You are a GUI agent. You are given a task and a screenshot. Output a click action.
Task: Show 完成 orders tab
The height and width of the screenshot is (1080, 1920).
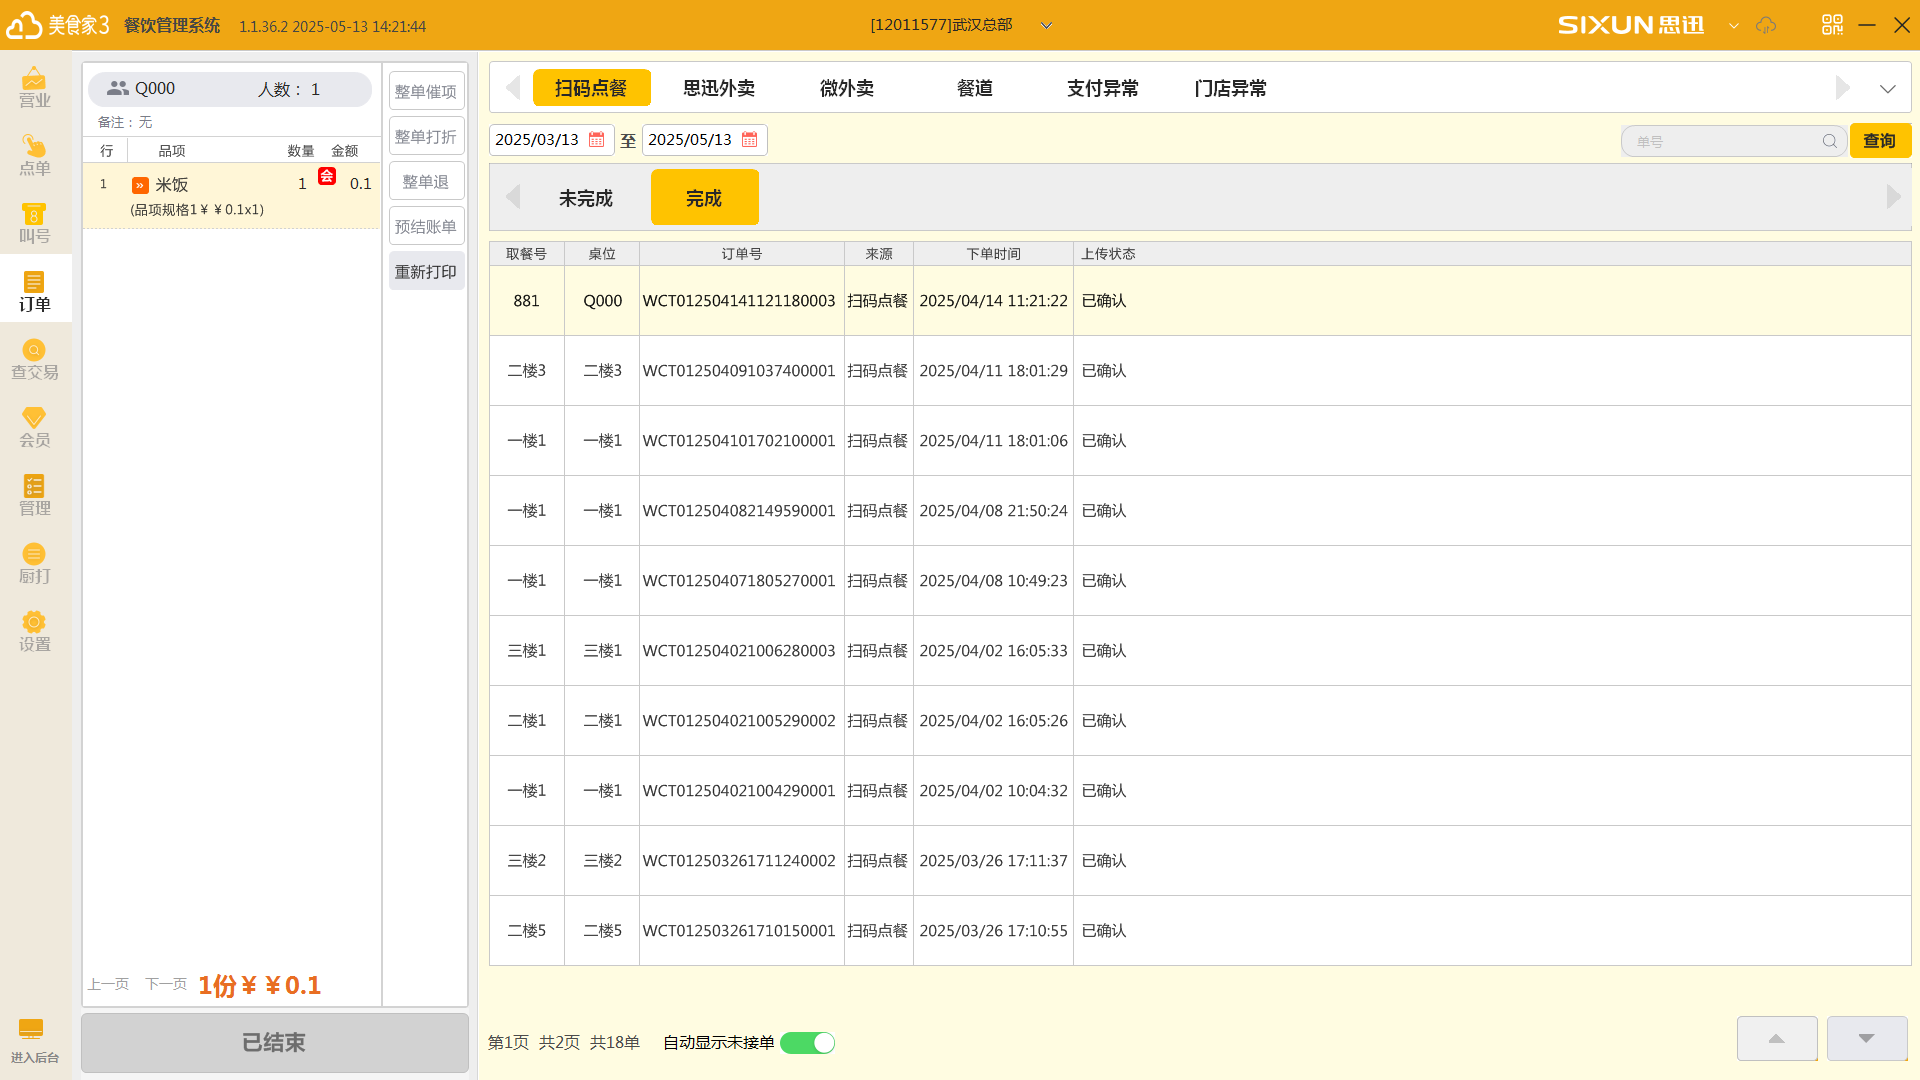coord(704,198)
